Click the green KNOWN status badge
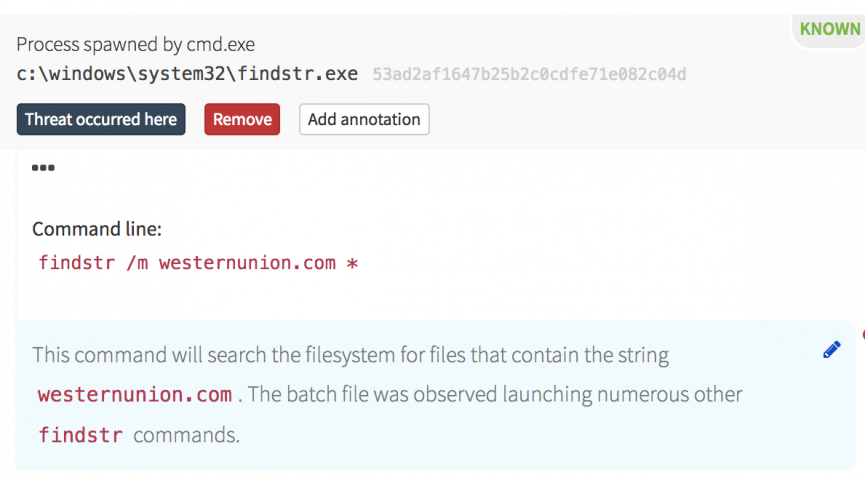Viewport: 865px width, 483px height. [x=829, y=29]
